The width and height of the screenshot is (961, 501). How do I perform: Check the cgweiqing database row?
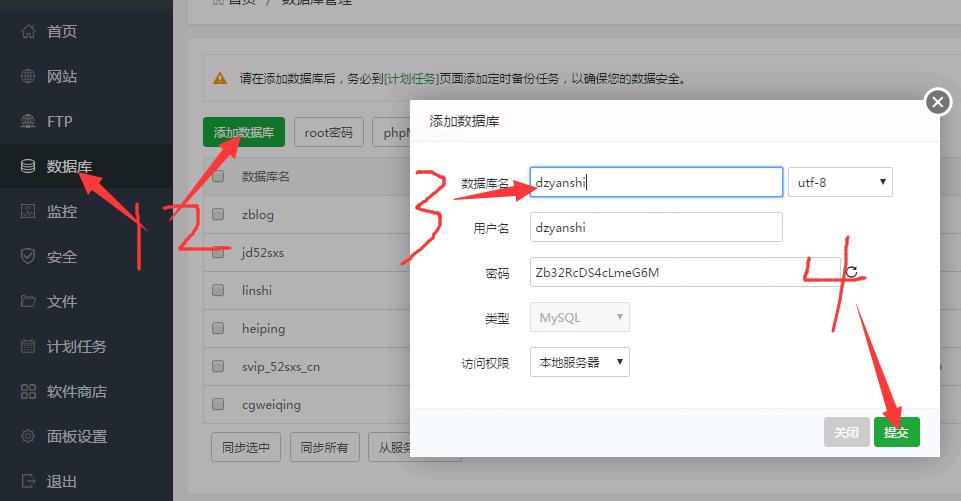click(x=218, y=404)
